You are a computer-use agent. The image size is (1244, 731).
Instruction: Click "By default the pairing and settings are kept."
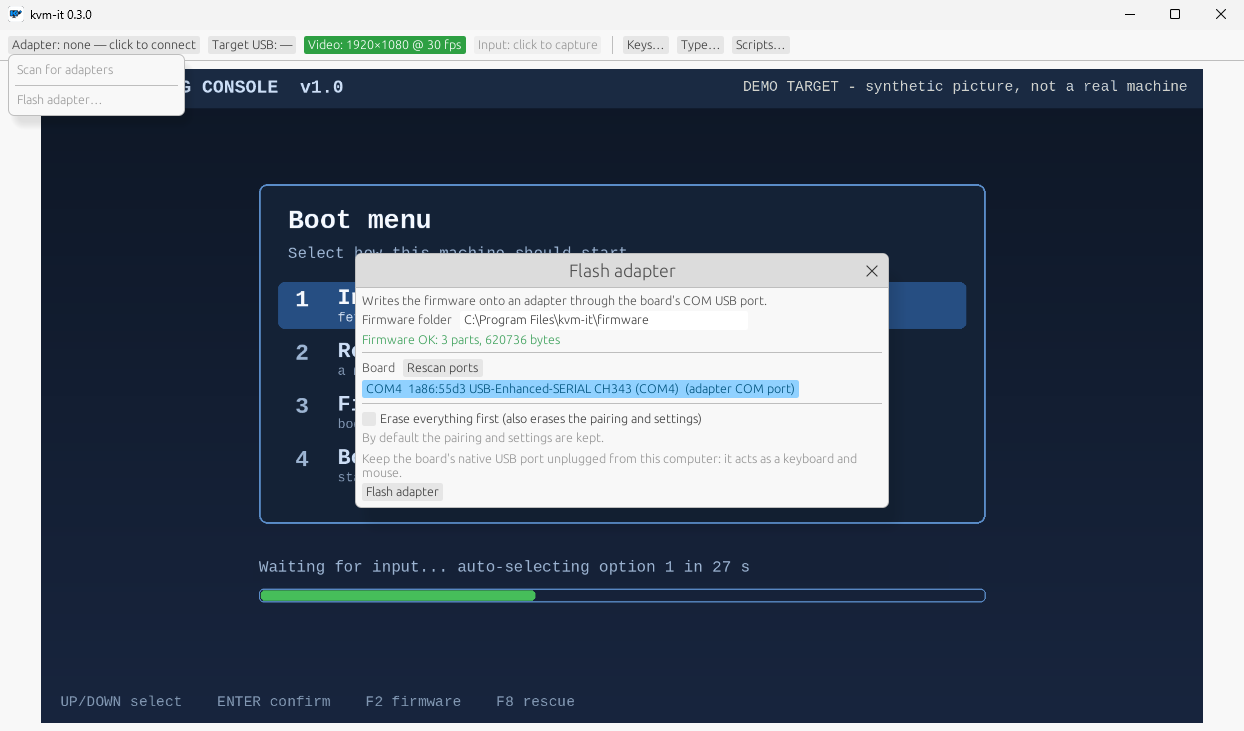[x=483, y=438]
